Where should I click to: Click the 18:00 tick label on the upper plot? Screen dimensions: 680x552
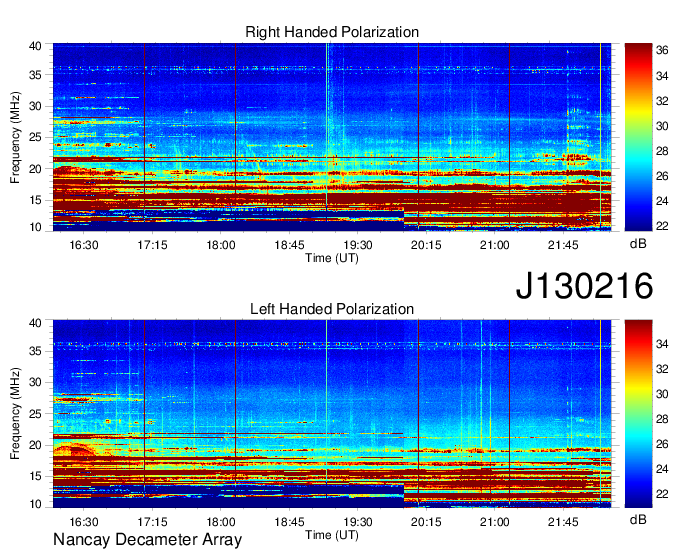click(221, 245)
